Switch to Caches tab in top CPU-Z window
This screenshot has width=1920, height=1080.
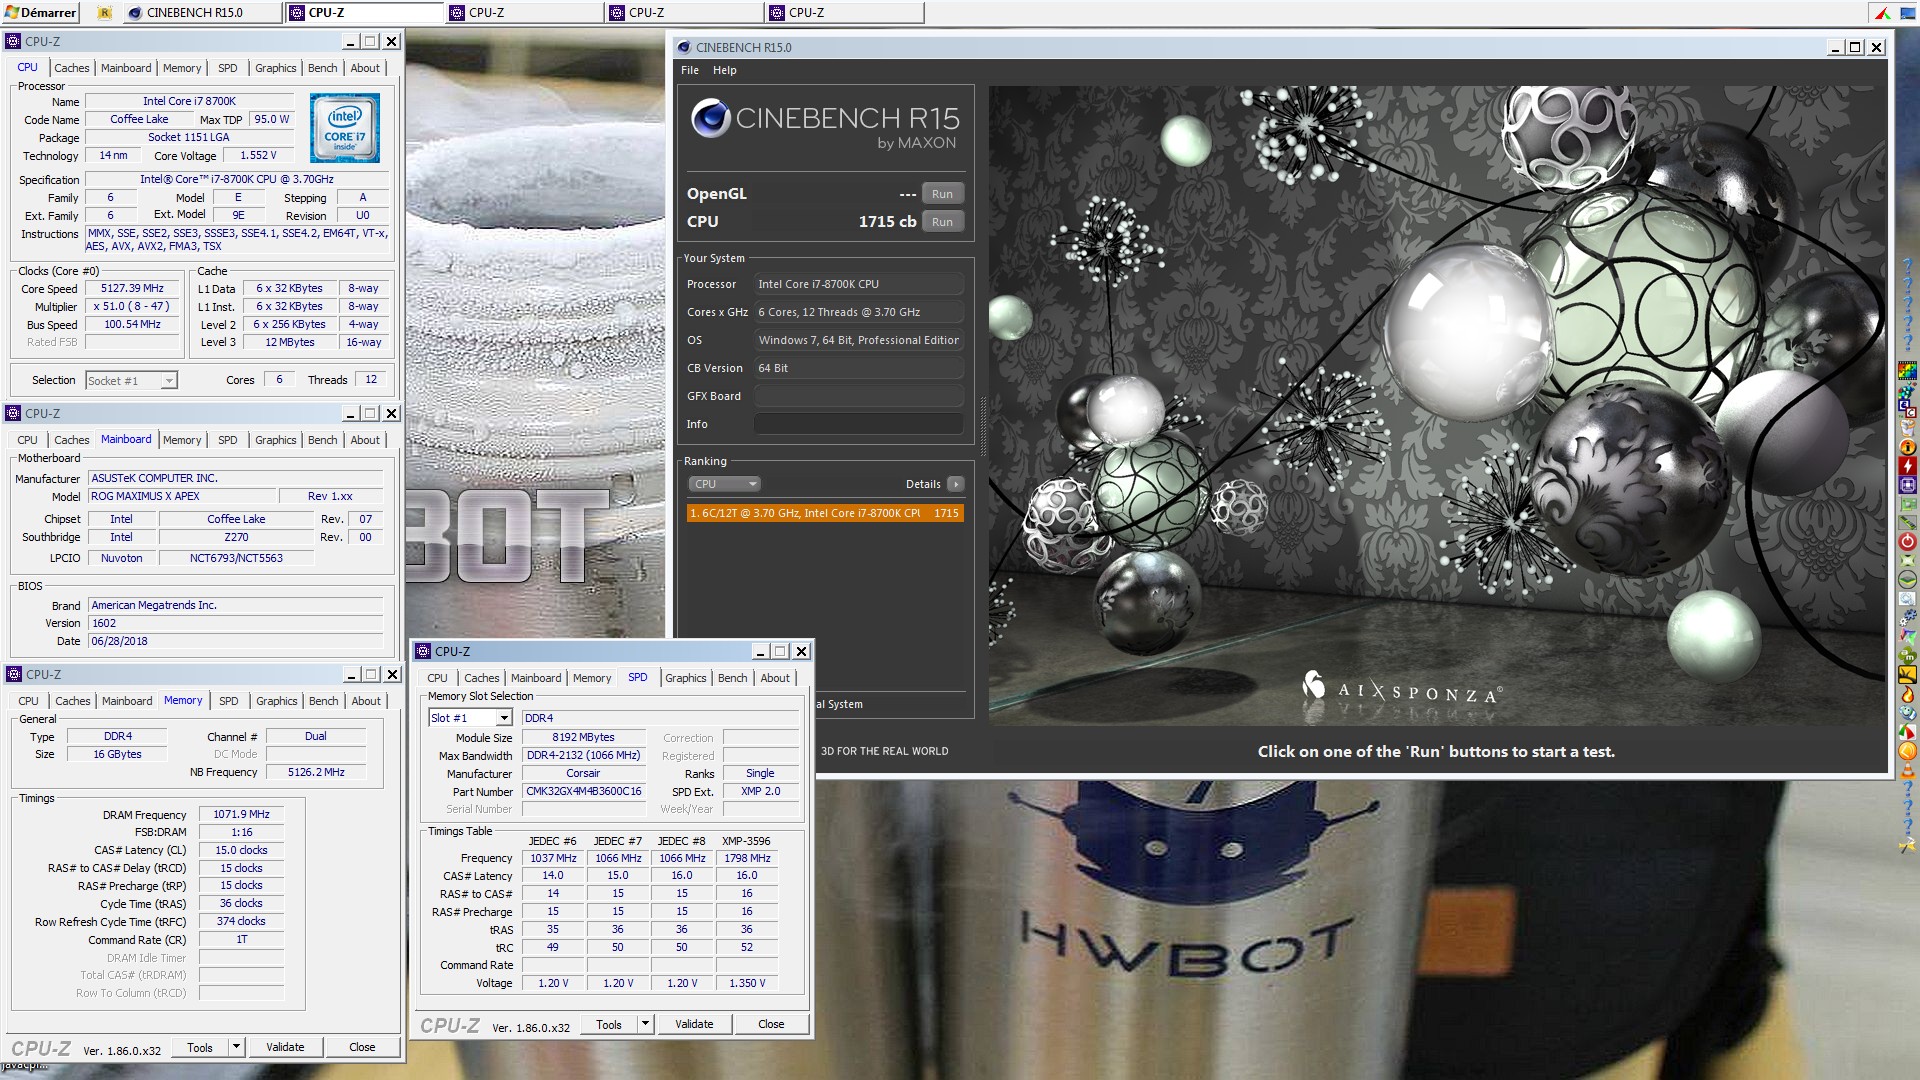point(71,68)
